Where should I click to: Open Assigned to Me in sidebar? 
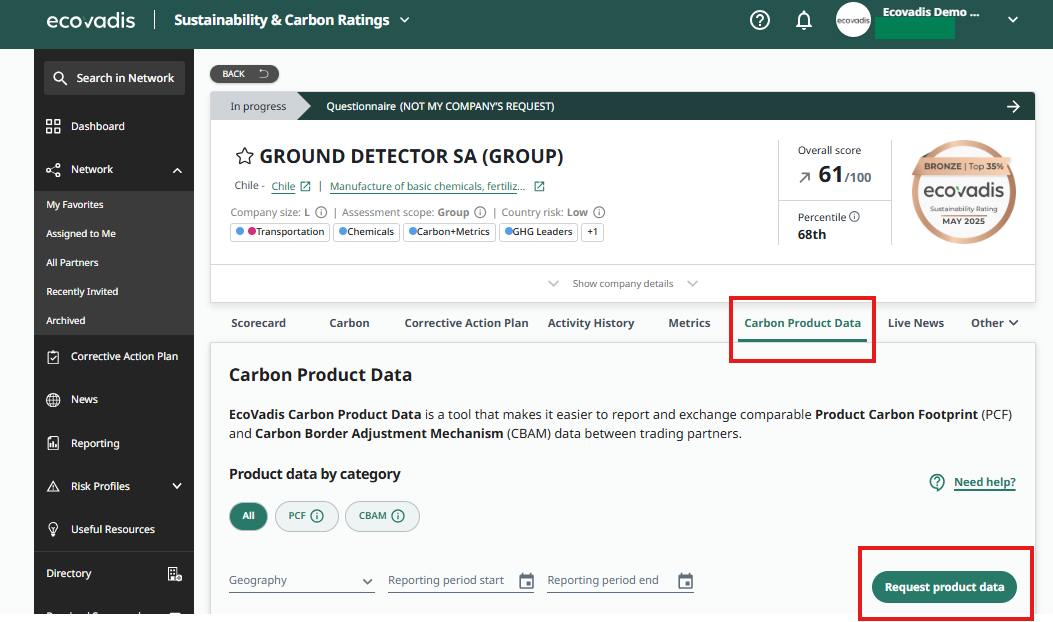pyautogui.click(x=81, y=234)
